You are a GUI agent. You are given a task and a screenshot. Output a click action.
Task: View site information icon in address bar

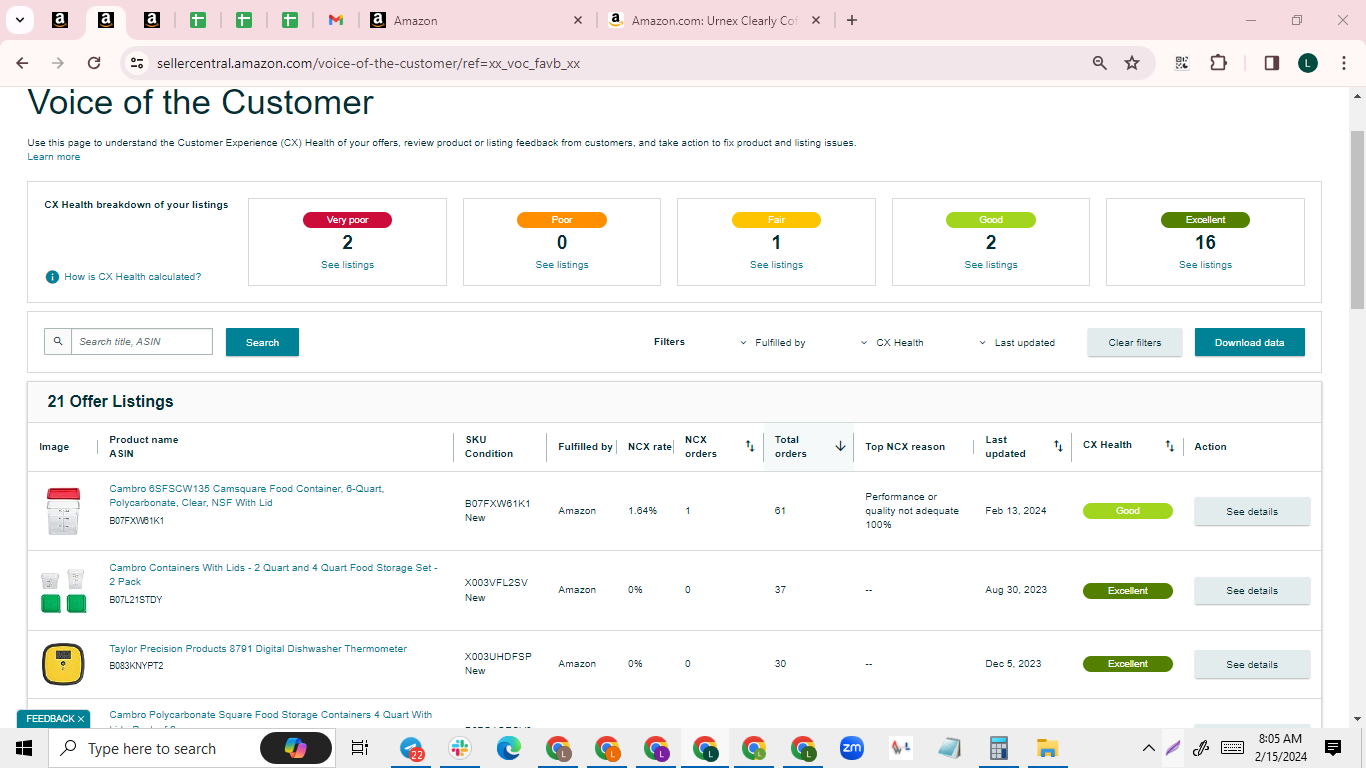pos(137,63)
